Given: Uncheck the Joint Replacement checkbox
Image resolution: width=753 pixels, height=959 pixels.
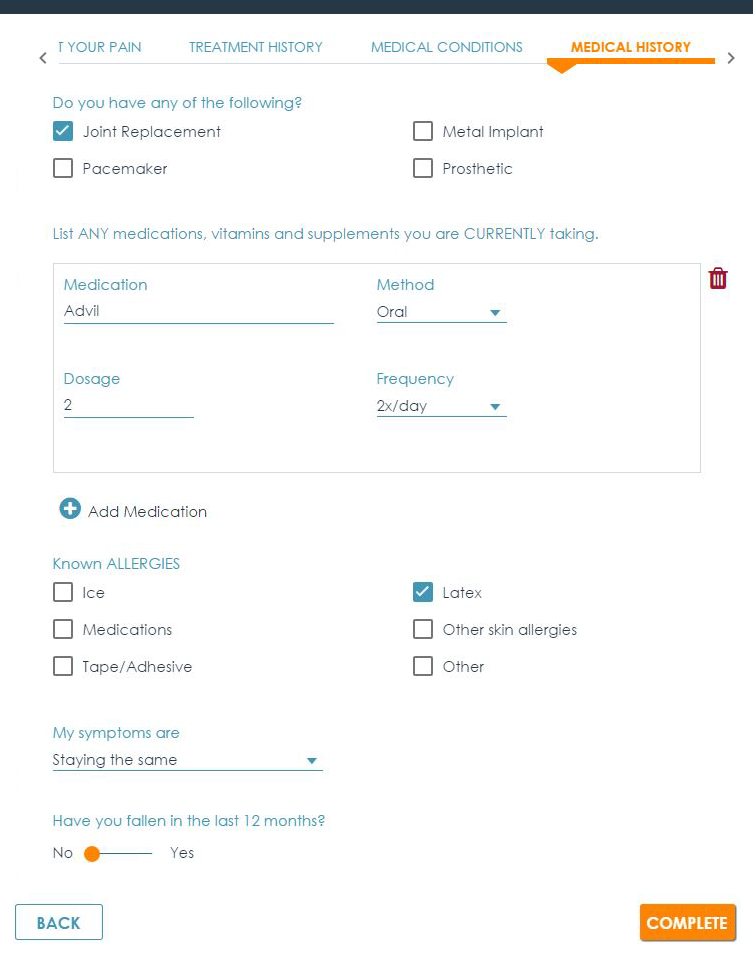Looking at the screenshot, I should point(63,131).
